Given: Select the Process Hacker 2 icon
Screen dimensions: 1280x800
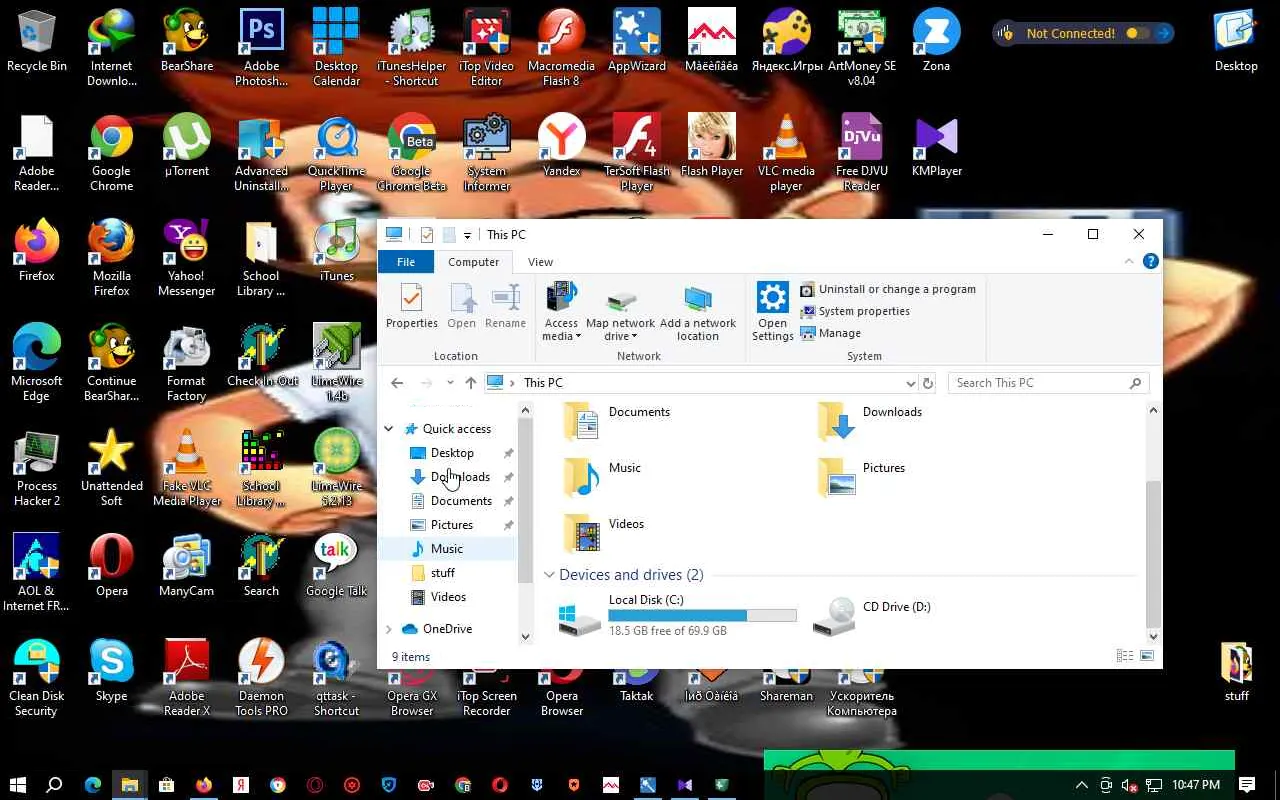Looking at the screenshot, I should pyautogui.click(x=37, y=468).
